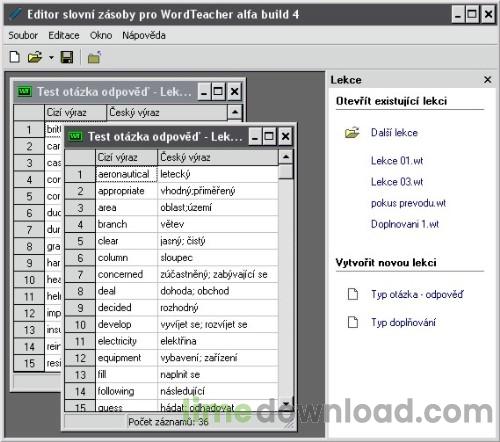Select cell 'elektřina'

(x=218, y=341)
